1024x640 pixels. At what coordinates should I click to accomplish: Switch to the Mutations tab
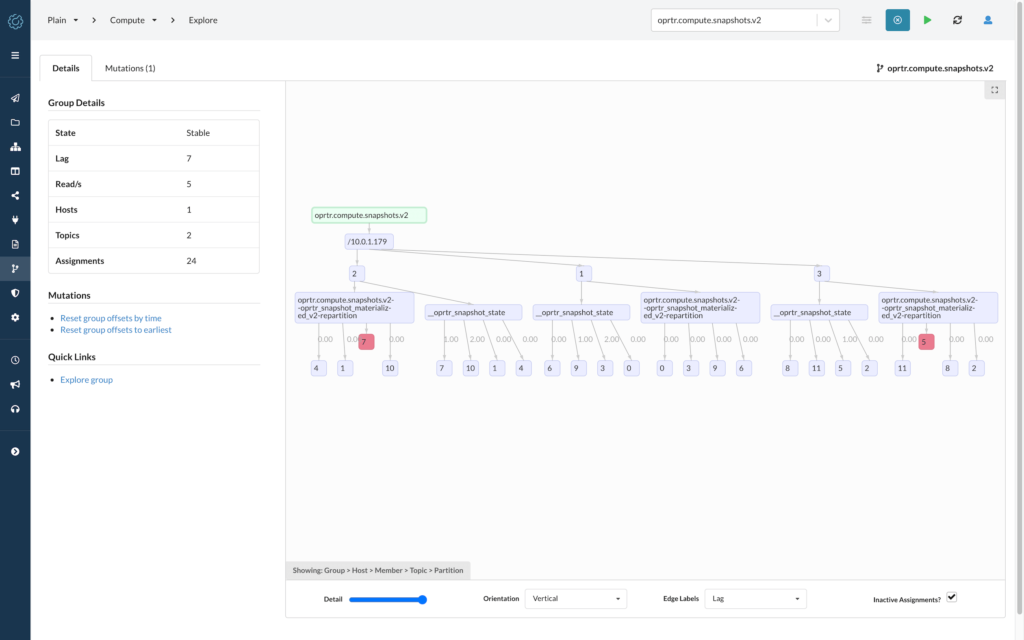click(130, 69)
